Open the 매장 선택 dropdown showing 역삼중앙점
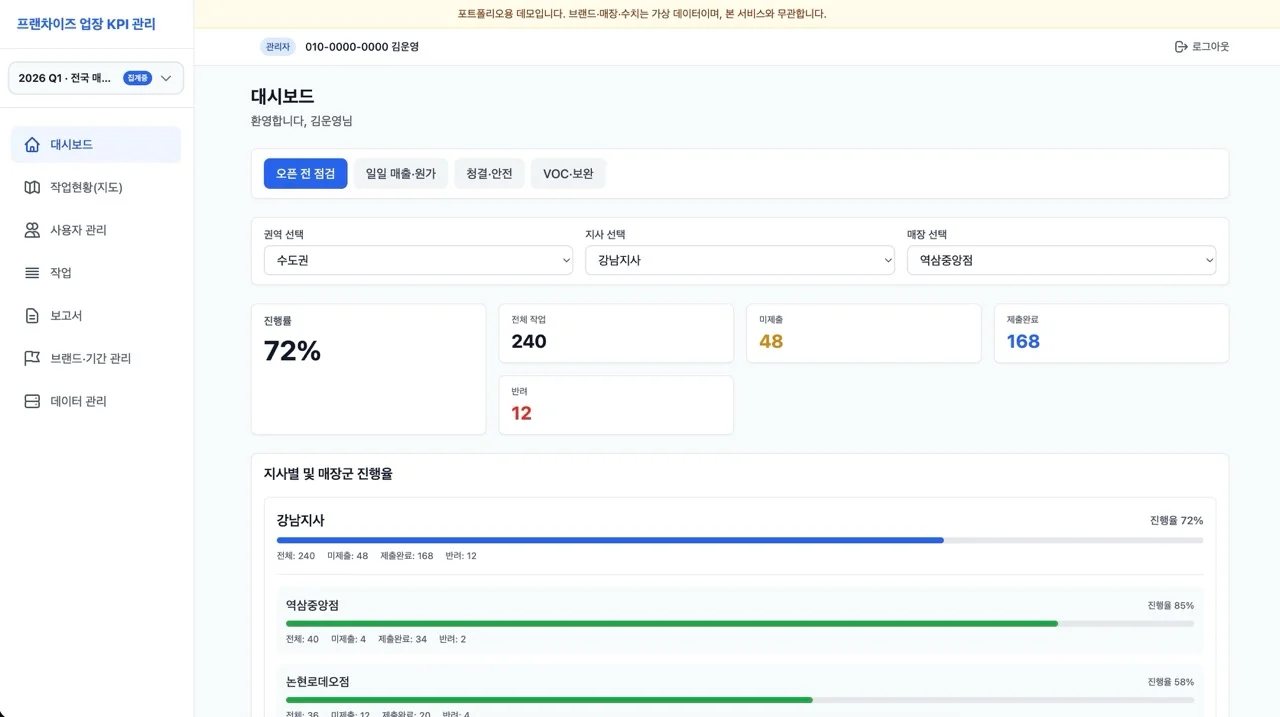This screenshot has height=717, width=1280. pos(1061,260)
